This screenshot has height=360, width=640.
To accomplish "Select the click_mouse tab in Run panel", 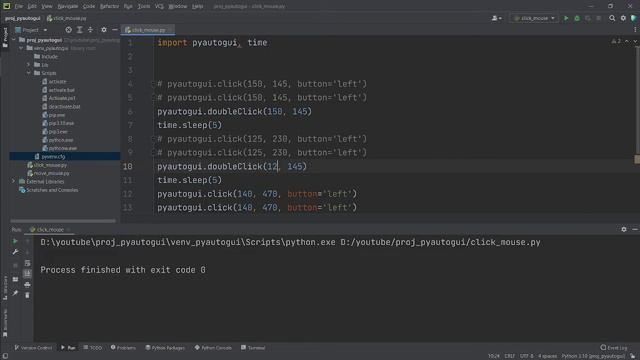I will click(50, 229).
